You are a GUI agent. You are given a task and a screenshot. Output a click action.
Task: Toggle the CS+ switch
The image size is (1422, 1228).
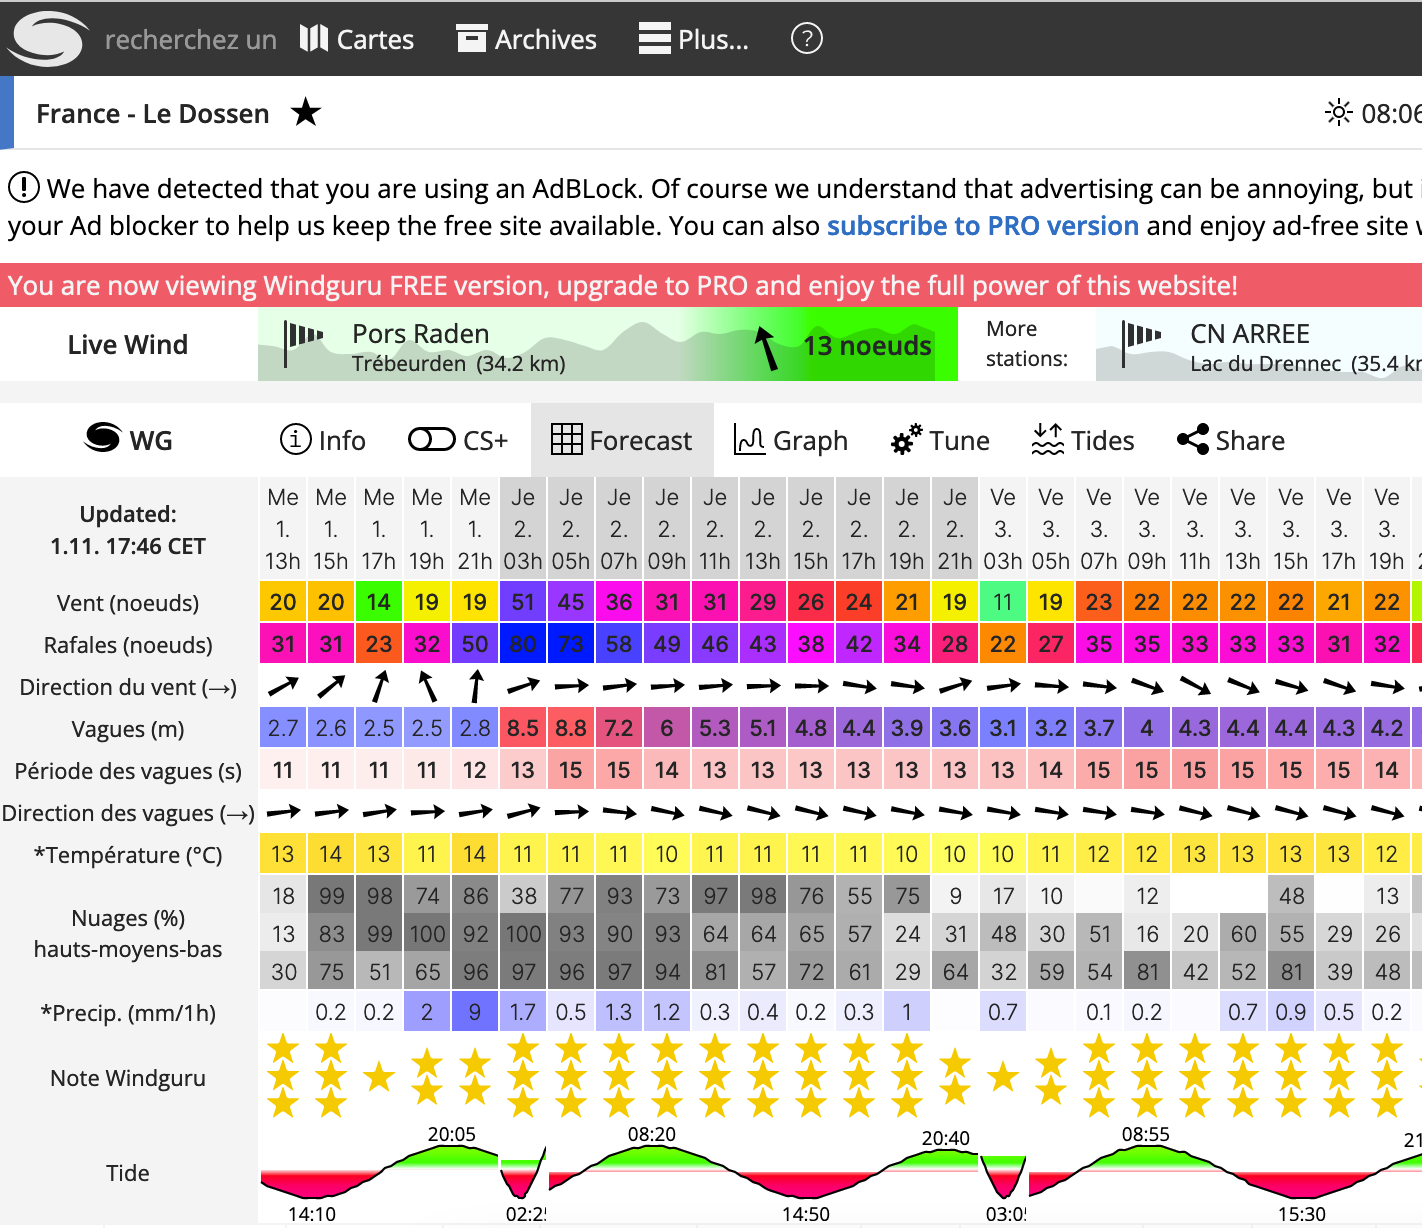point(432,440)
